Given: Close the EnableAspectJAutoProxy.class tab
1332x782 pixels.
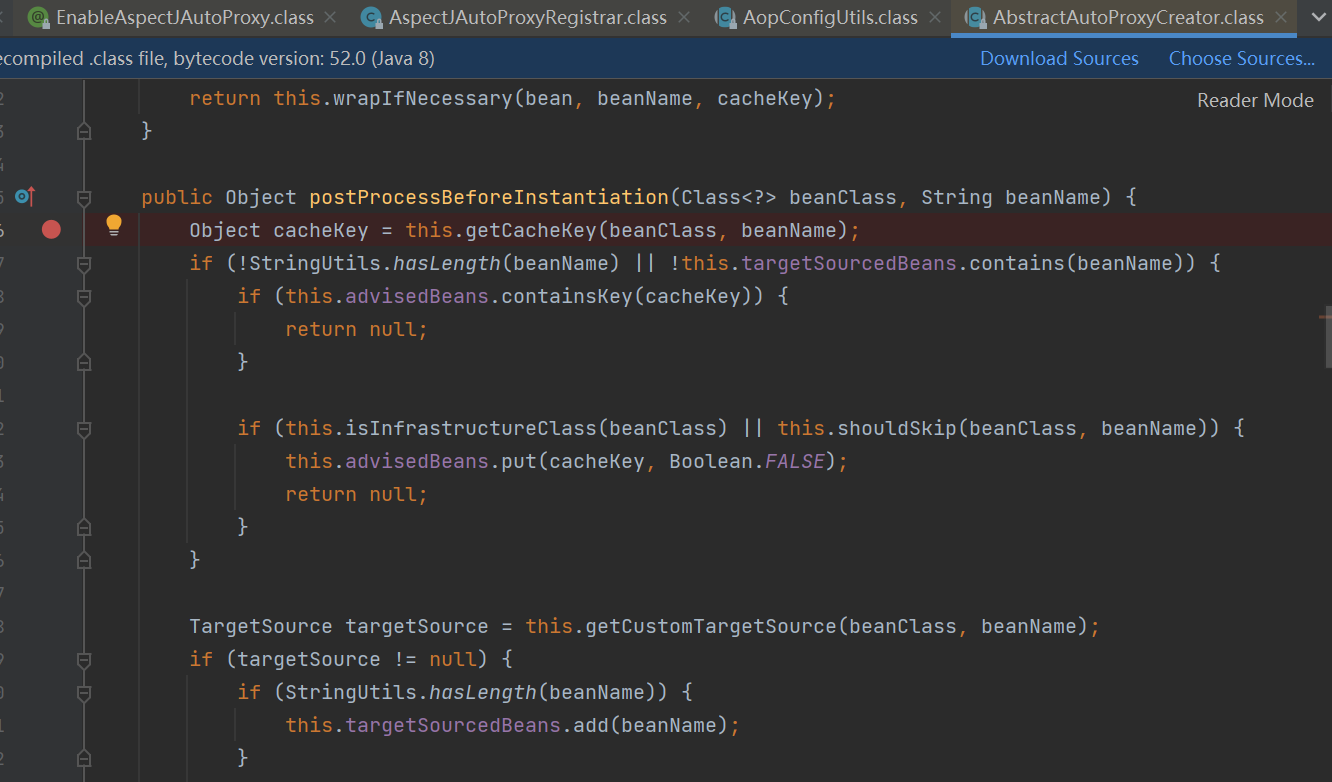Looking at the screenshot, I should 332,17.
